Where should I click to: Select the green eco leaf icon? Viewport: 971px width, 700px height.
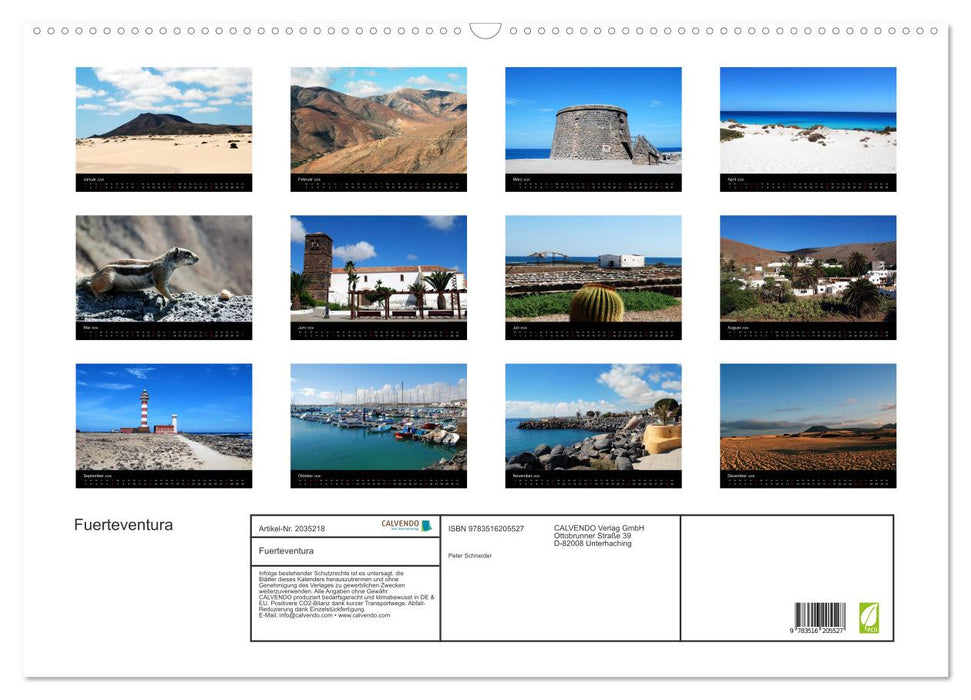click(x=871, y=618)
